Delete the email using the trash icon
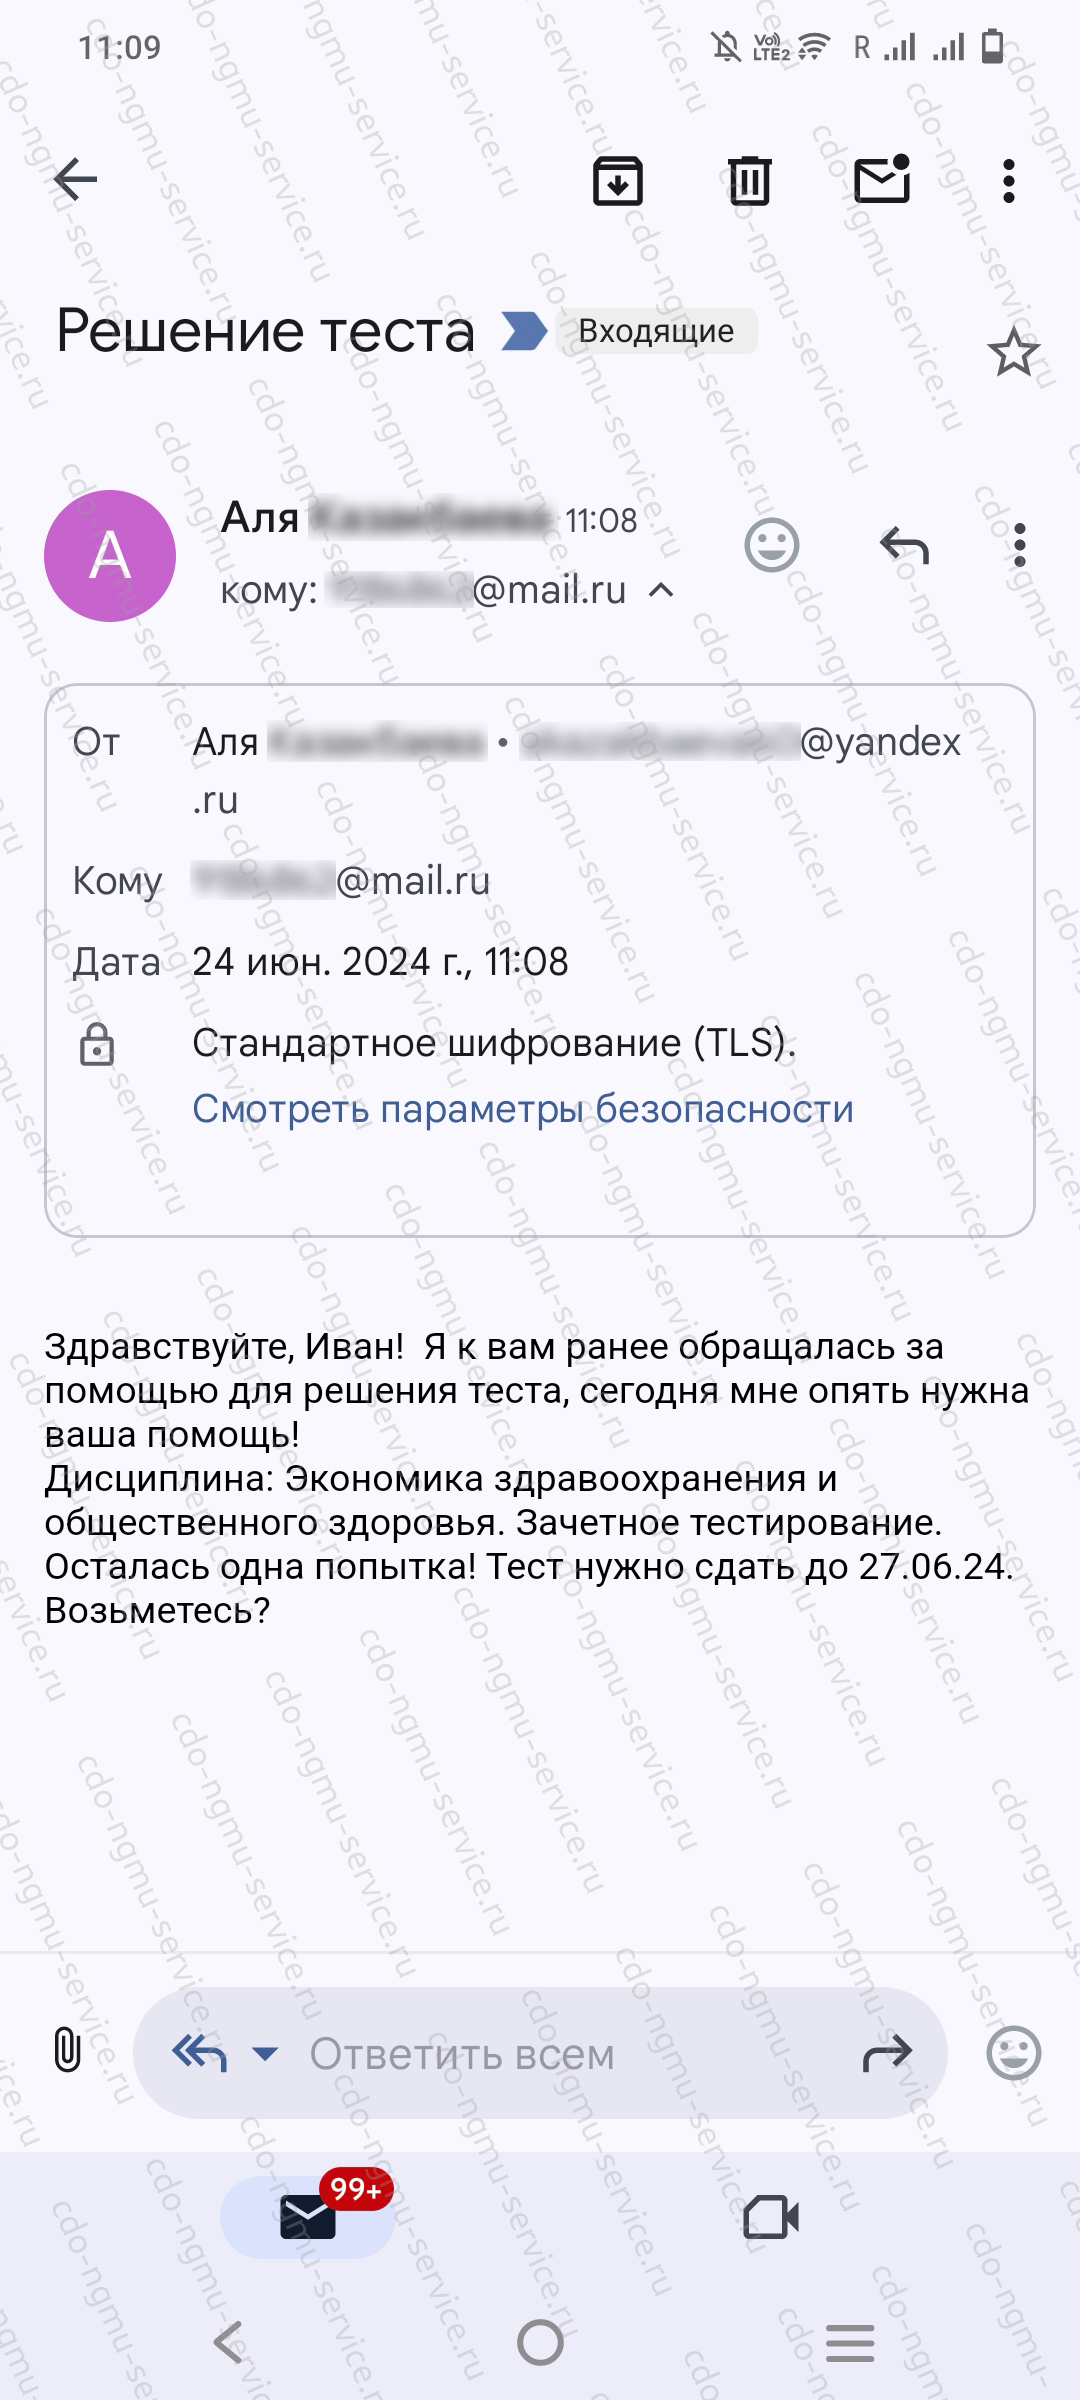Viewport: 1080px width, 2400px height. [749, 181]
